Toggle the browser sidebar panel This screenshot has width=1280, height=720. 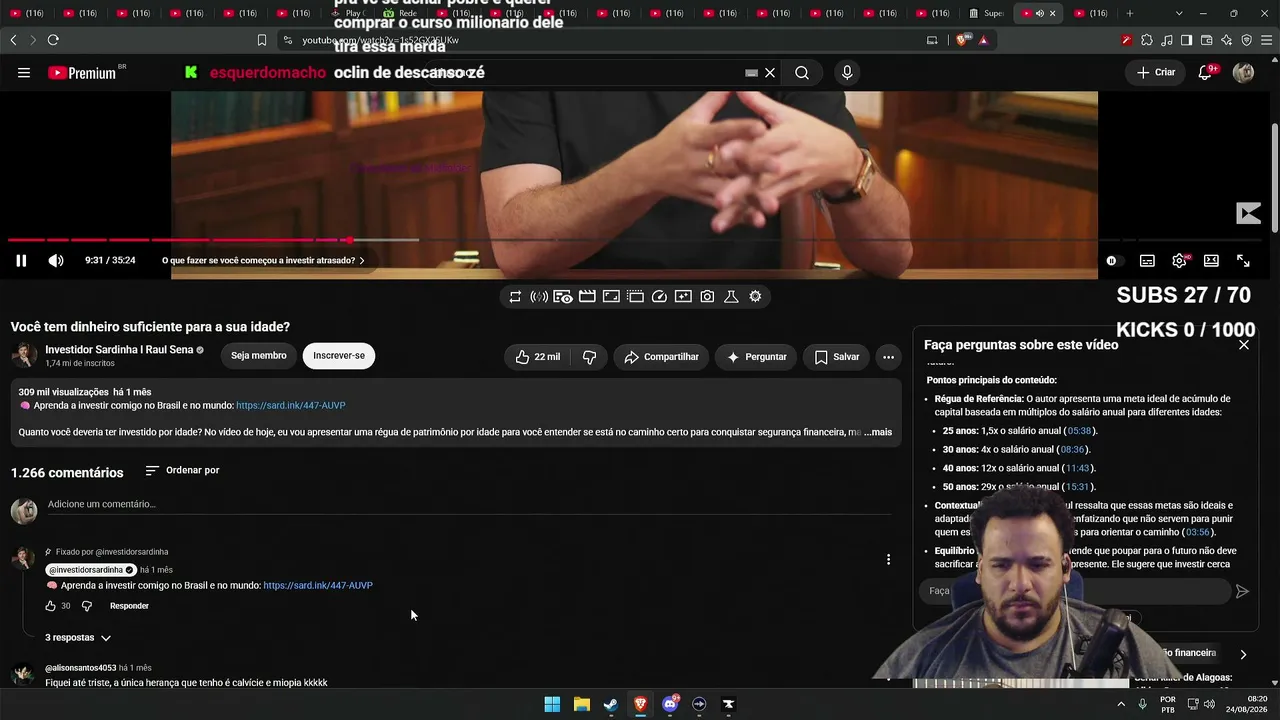[x=1186, y=40]
